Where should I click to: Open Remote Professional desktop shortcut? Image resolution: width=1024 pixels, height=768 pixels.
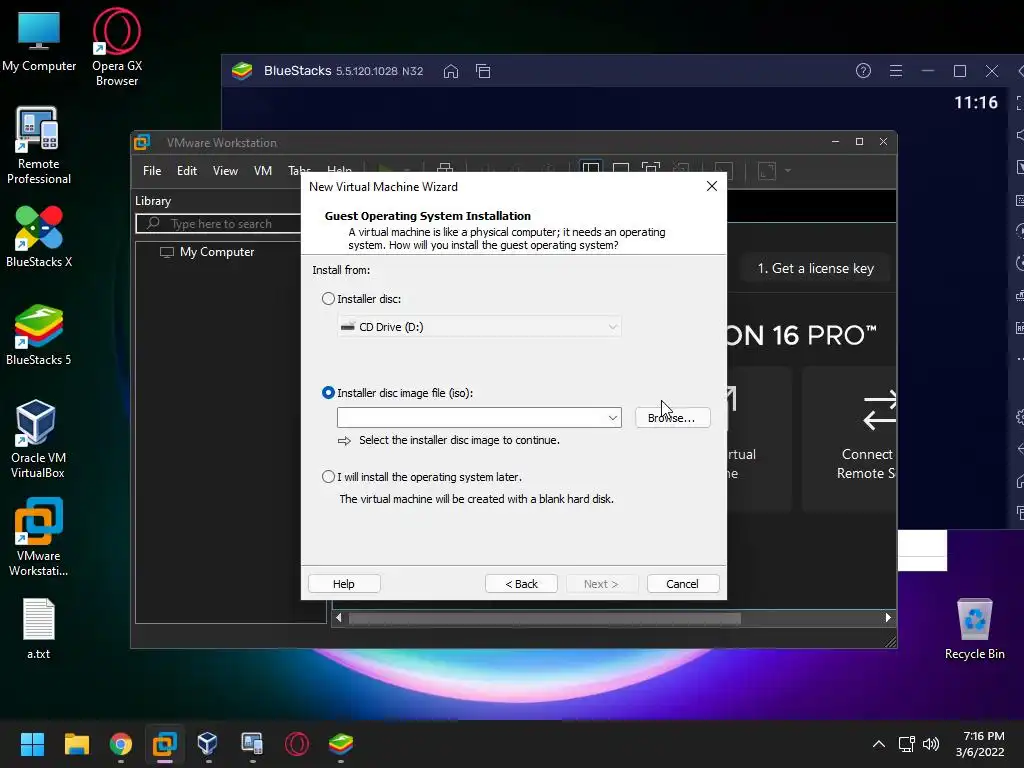39,146
